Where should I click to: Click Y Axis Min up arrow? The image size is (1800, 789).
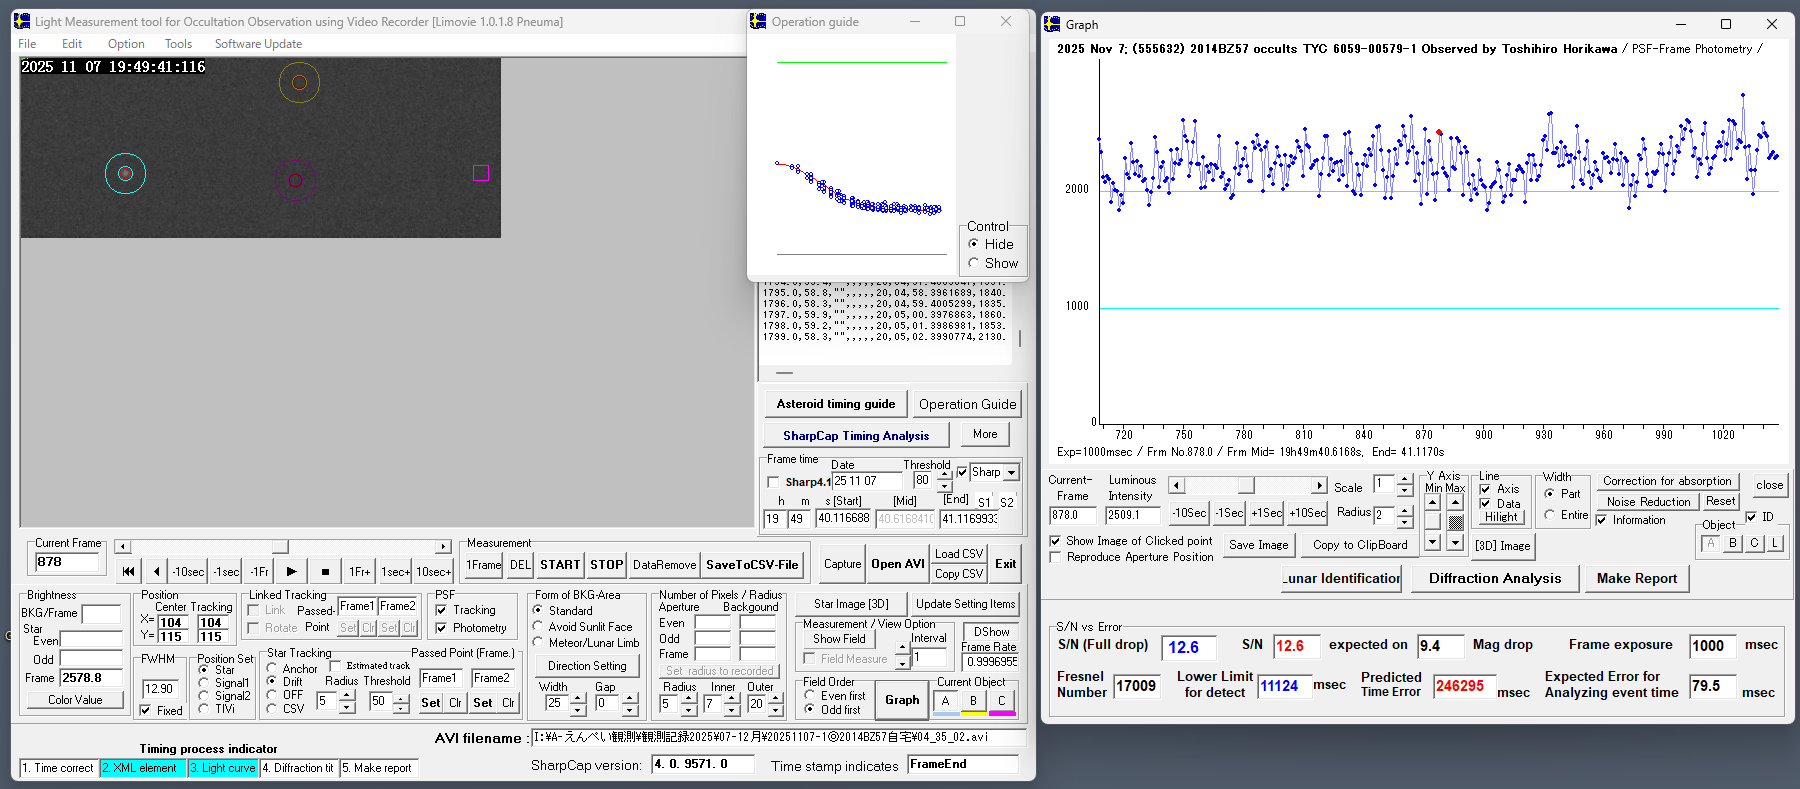coord(1433,502)
